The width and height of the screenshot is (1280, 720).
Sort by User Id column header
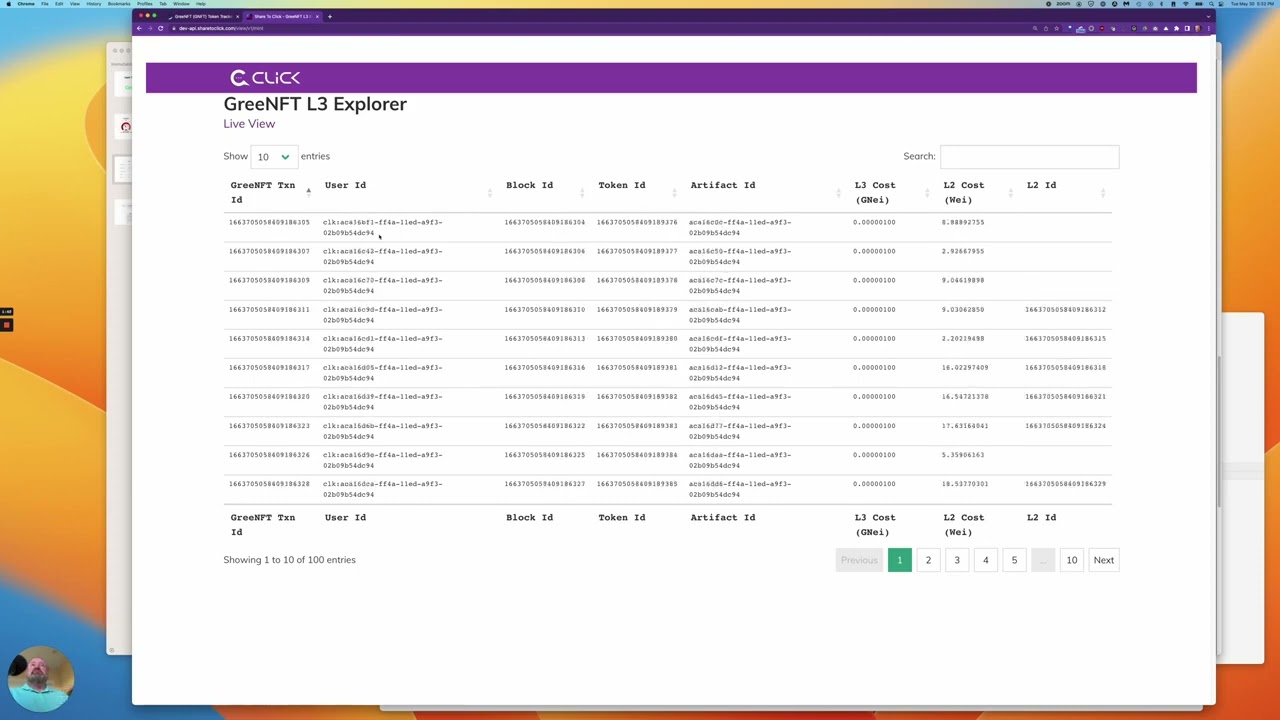[x=407, y=192]
